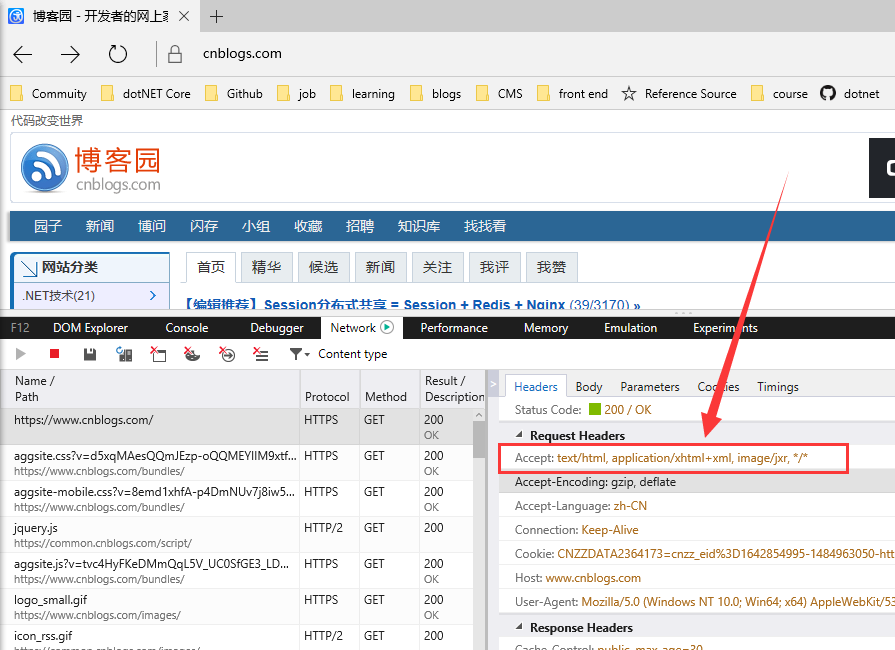Viewport: 895px width, 650px height.
Task: Open the blogs bookmarks folder
Action: [x=435, y=94]
